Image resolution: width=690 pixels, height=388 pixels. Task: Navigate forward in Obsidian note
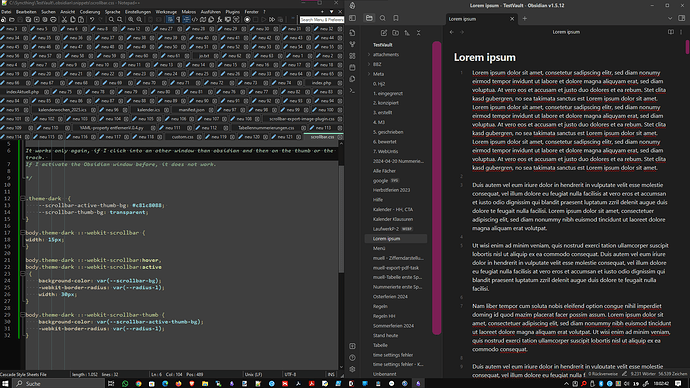click(x=462, y=32)
